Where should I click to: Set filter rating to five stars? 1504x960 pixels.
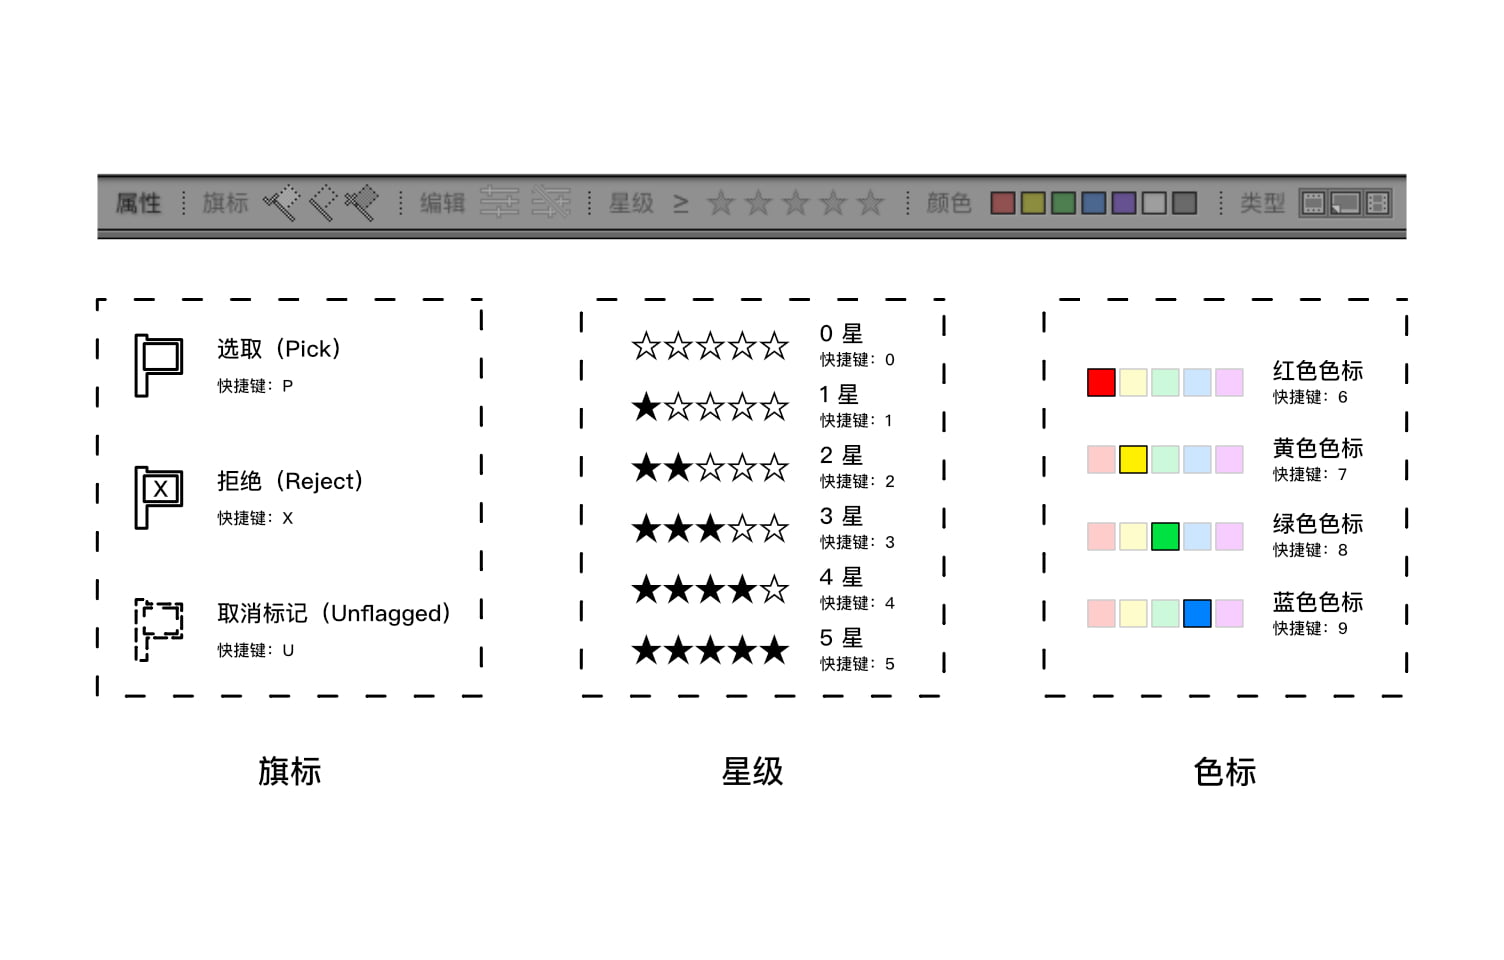point(871,204)
